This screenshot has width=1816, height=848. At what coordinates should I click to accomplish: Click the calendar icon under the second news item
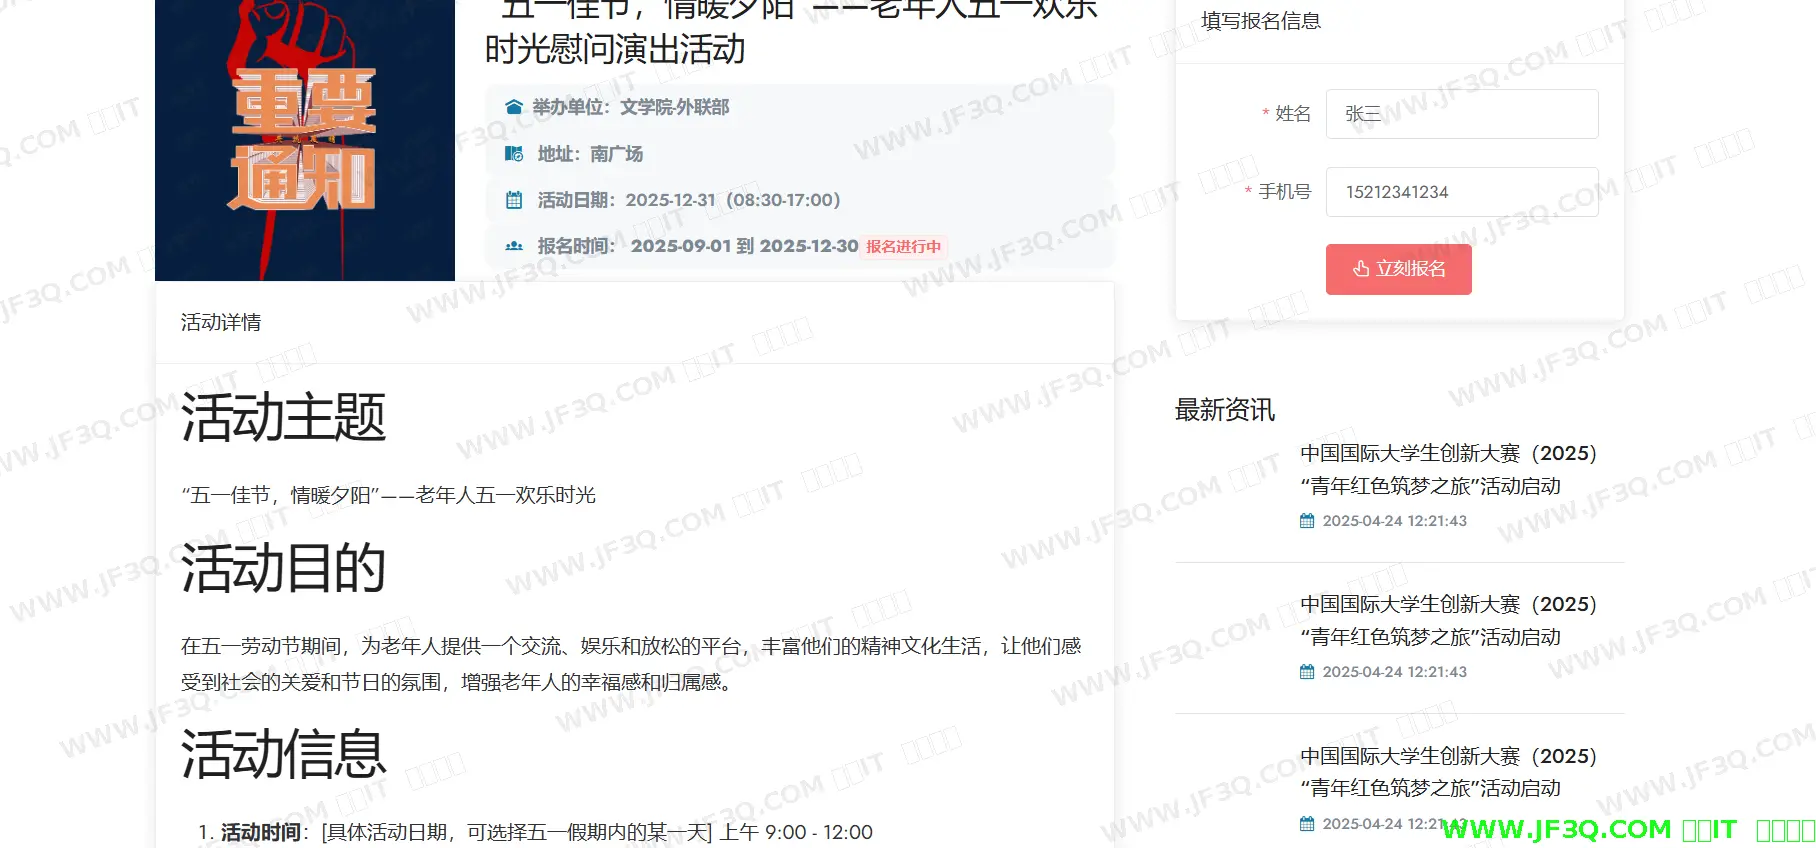click(x=1307, y=672)
